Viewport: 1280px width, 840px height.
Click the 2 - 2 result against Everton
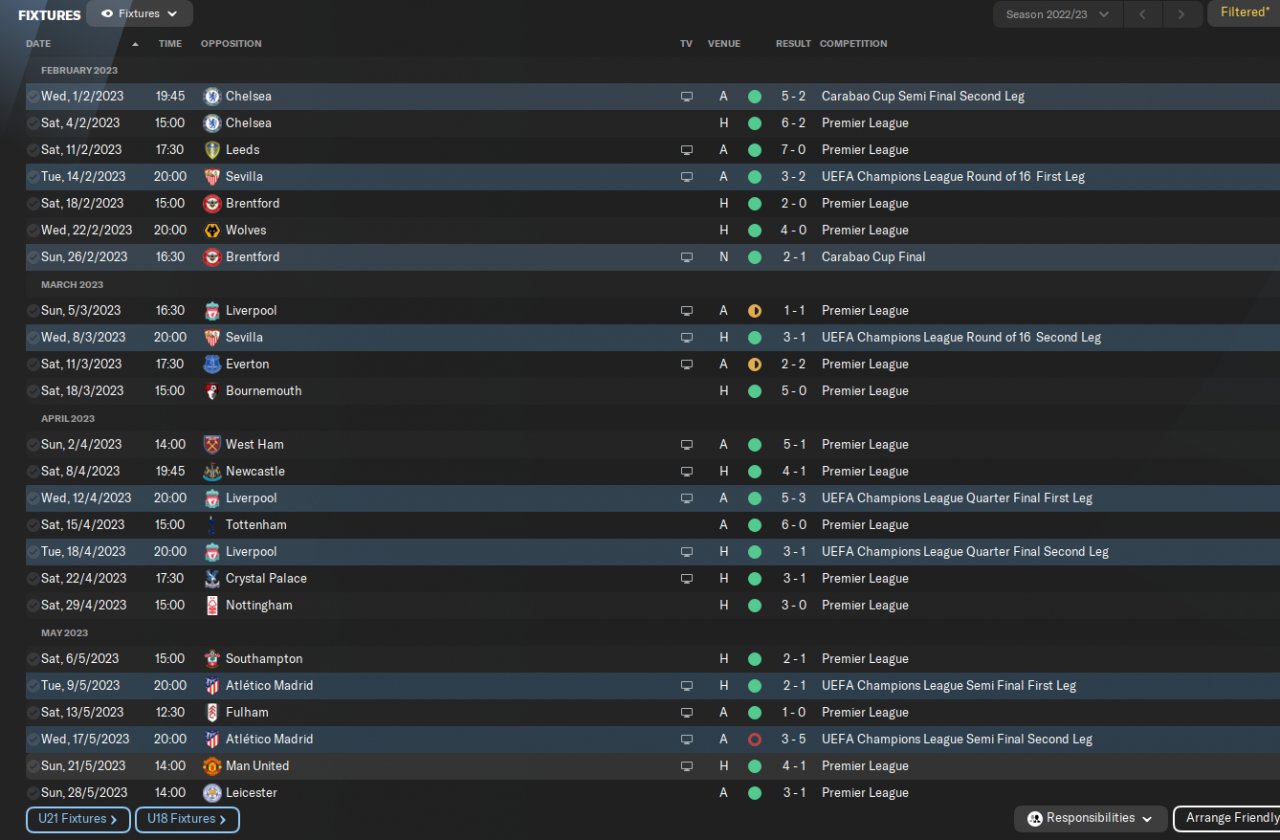(793, 364)
